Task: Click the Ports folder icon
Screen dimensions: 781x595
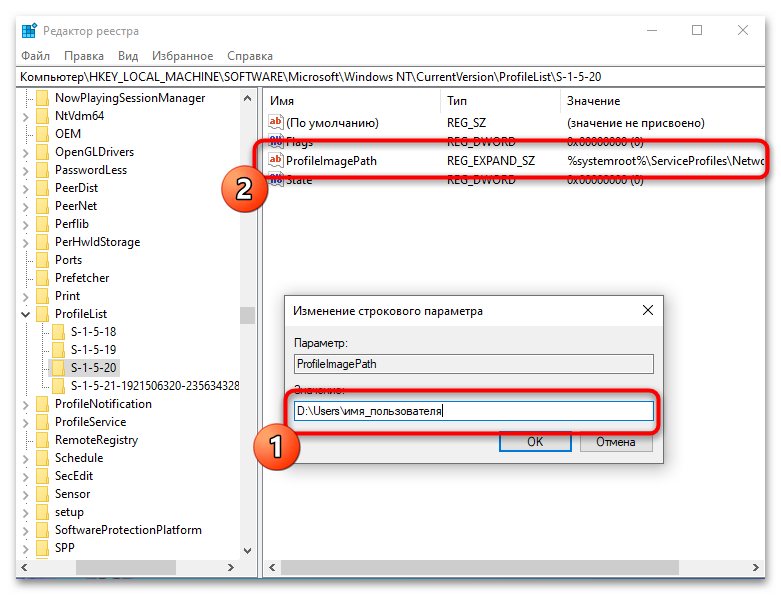Action: pos(43,259)
